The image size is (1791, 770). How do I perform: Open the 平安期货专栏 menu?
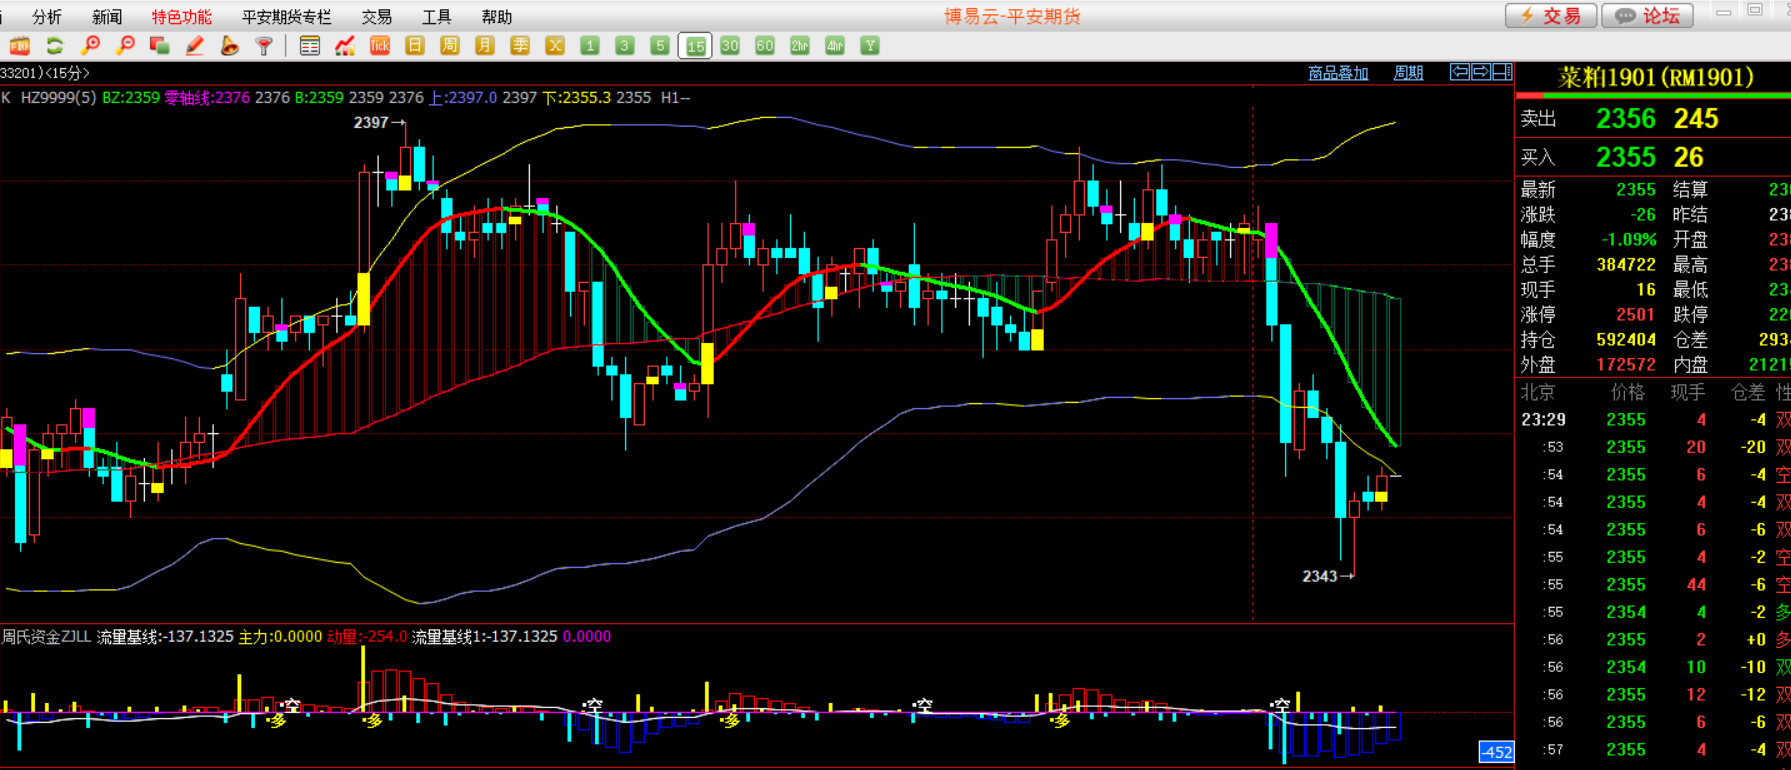(x=286, y=17)
